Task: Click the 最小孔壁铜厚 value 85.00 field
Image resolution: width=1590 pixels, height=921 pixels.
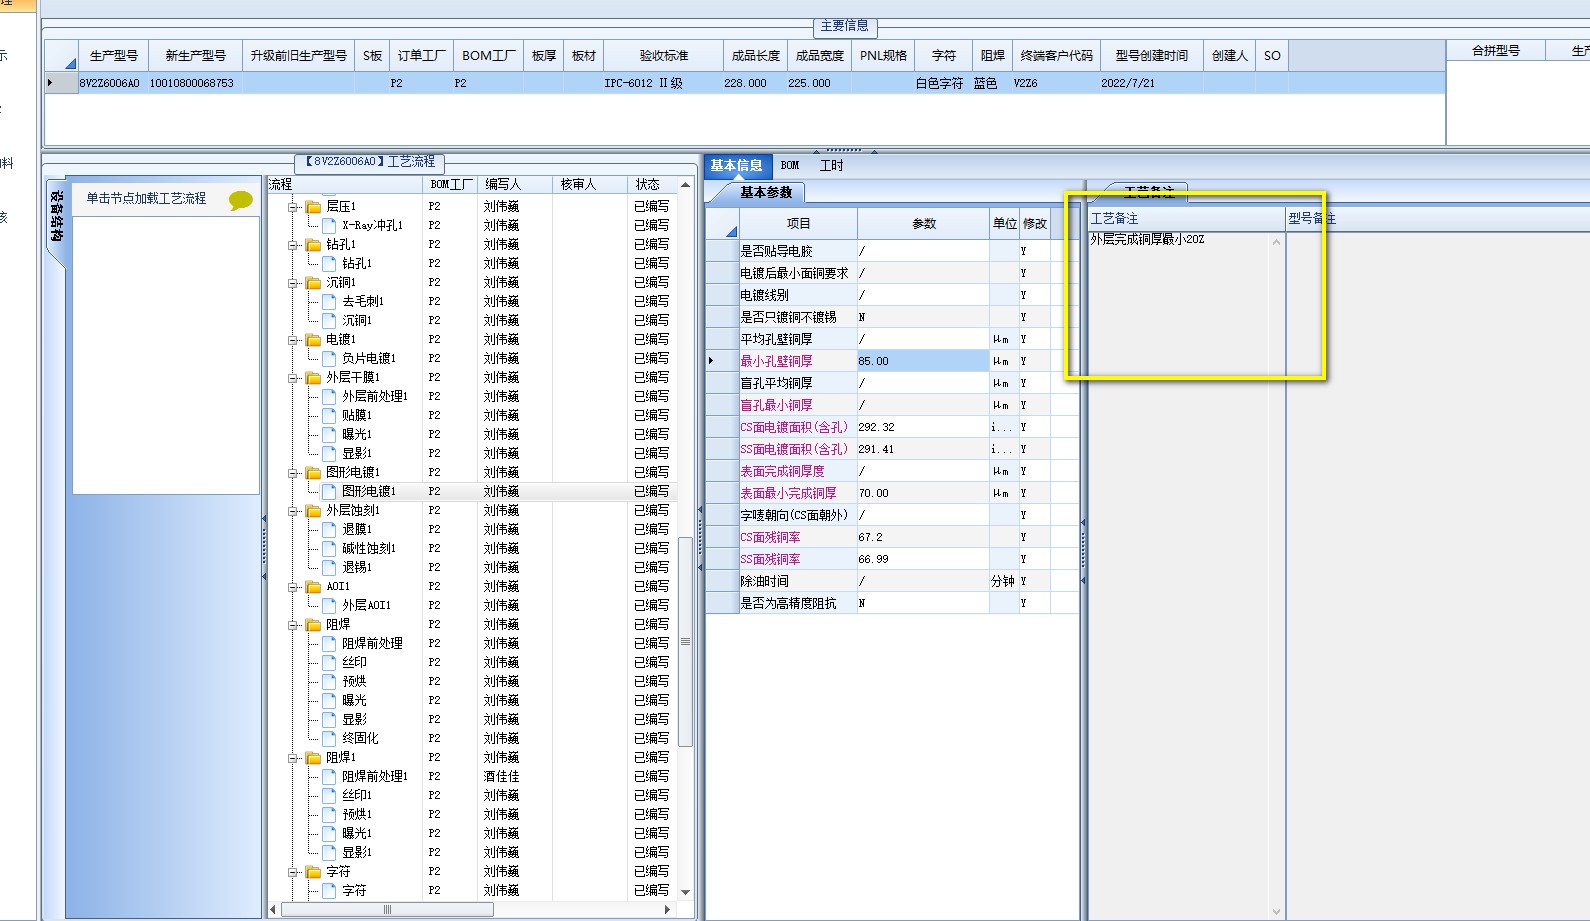Action: (923, 361)
